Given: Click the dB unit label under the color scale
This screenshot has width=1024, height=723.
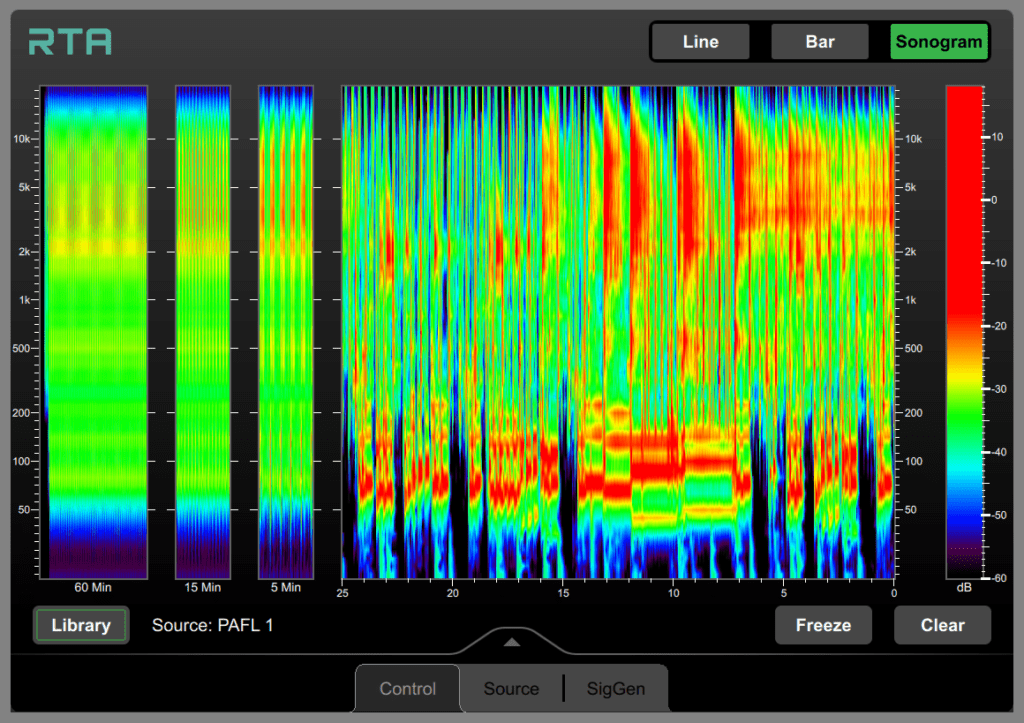Looking at the screenshot, I should 964,588.
